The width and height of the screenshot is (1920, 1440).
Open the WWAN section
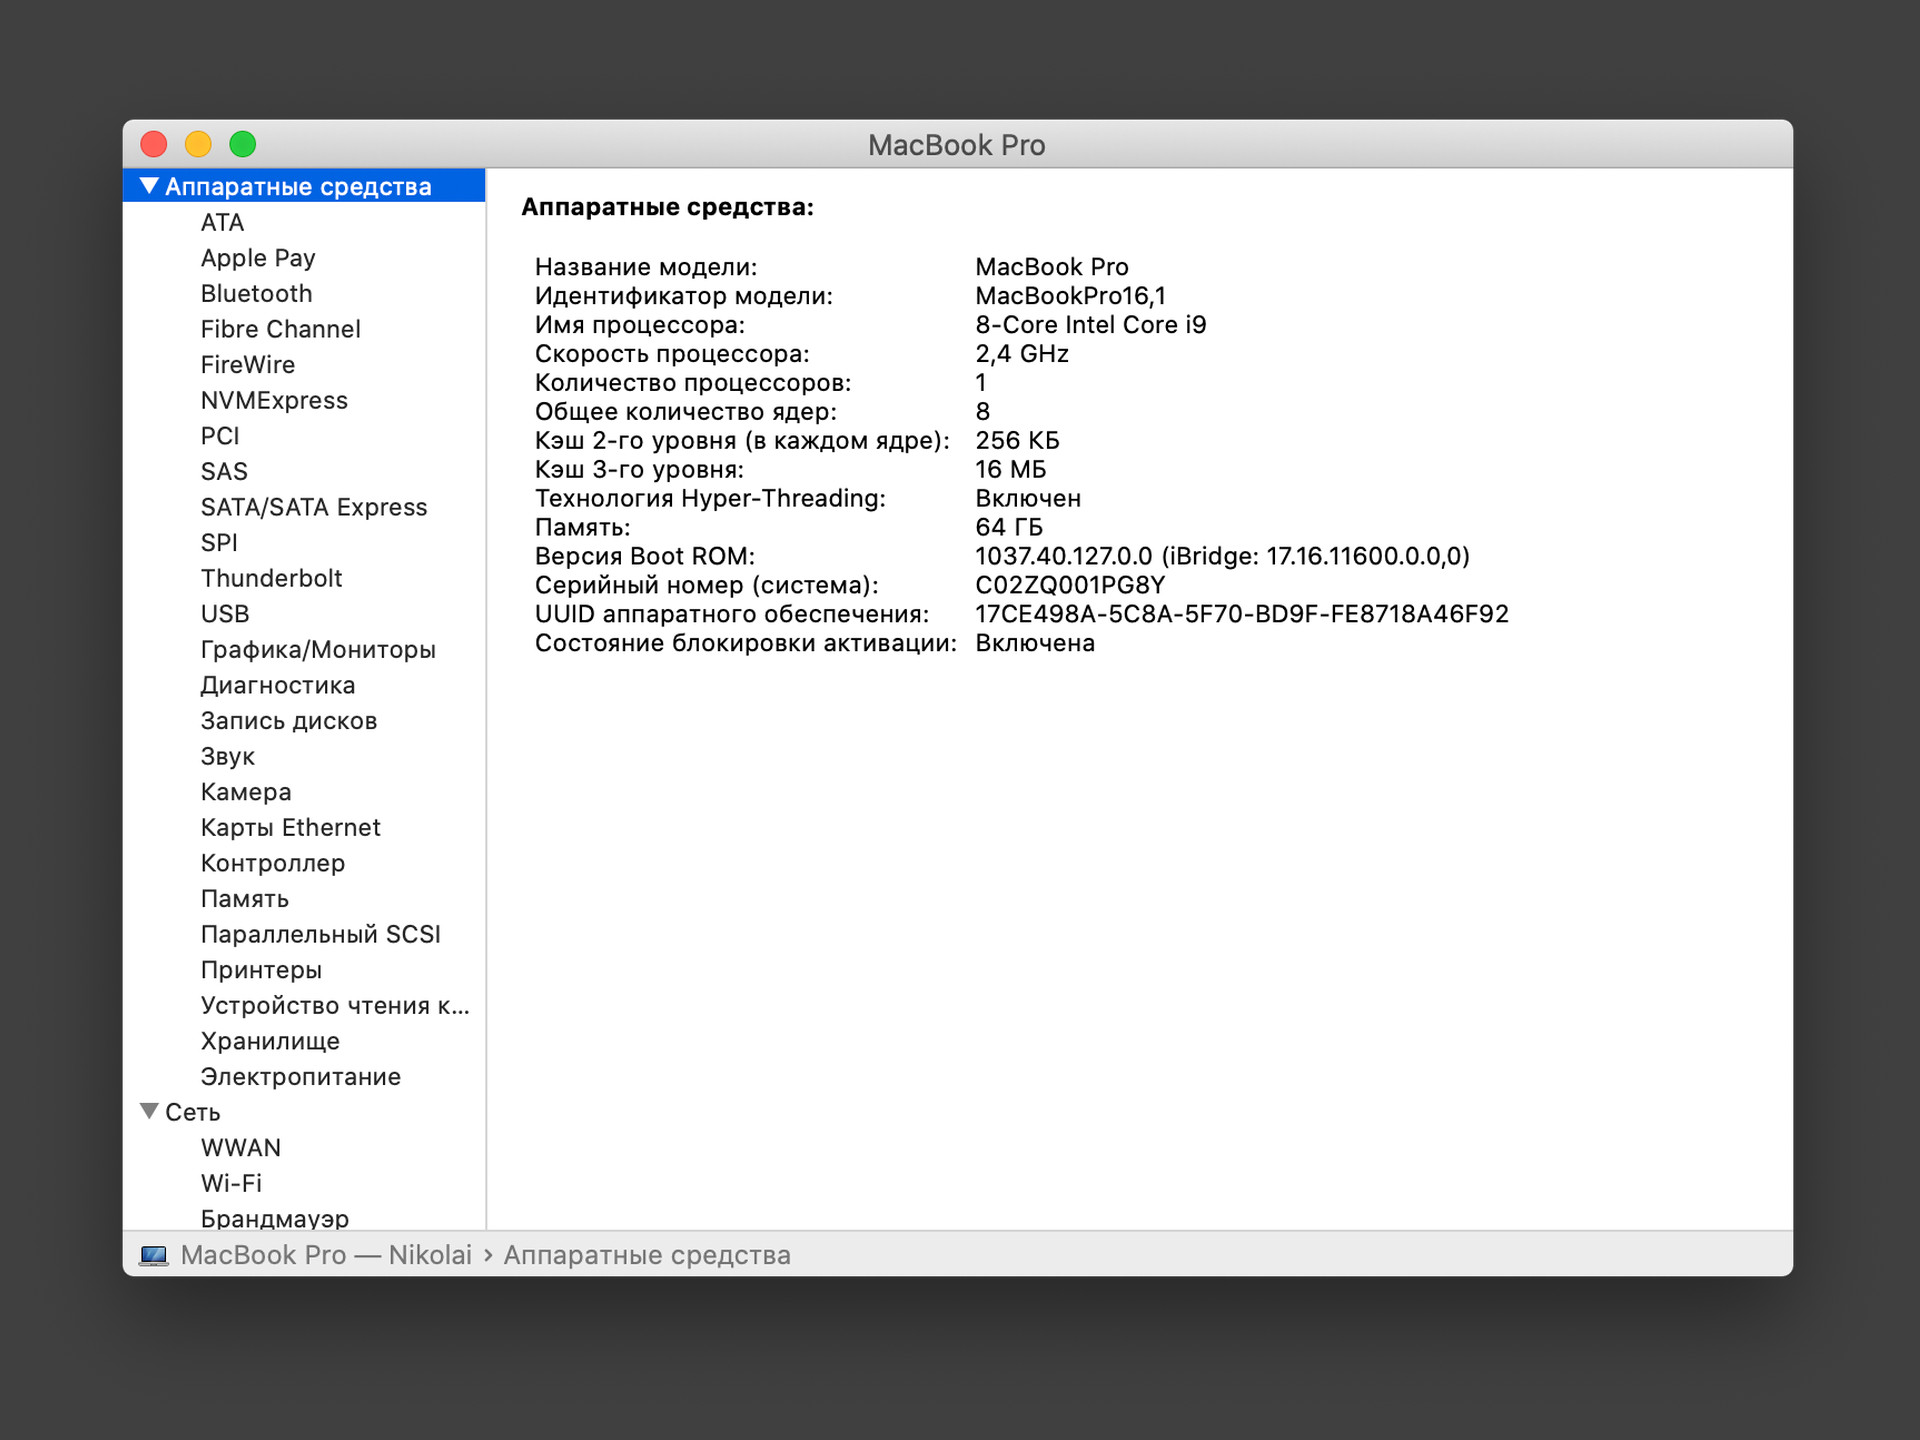[241, 1147]
